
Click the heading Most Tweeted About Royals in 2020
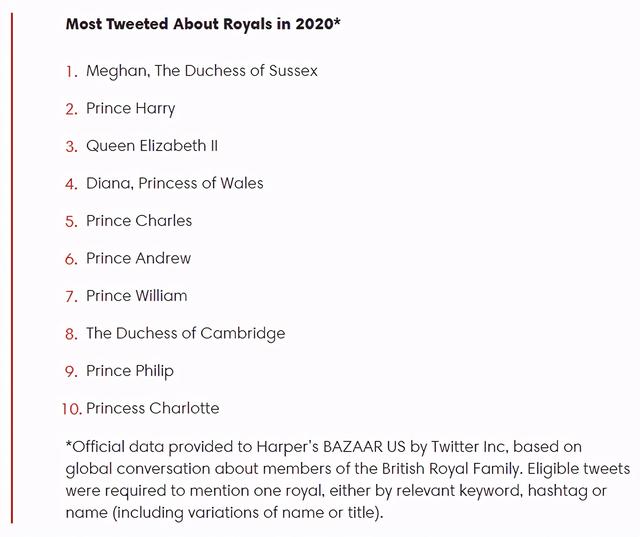[x=203, y=24]
